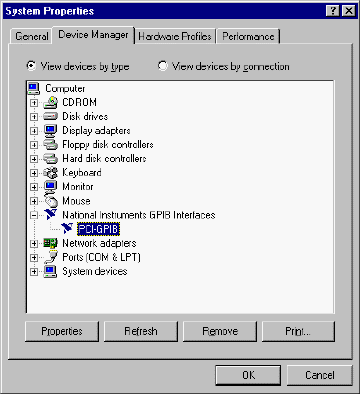Viewport: 360px width, 394px height.
Task: Expand the Disk drives node
Action: (34, 117)
